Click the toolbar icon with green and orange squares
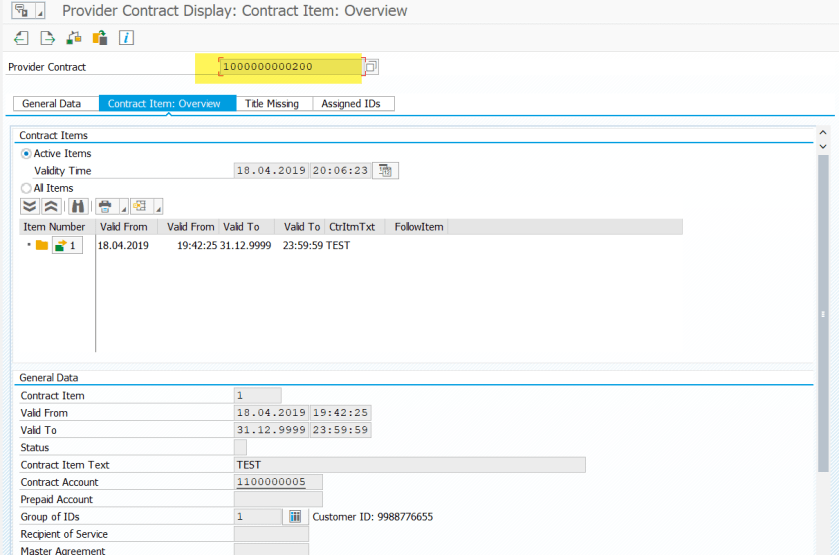Image resolution: width=839 pixels, height=555 pixels. click(74, 38)
